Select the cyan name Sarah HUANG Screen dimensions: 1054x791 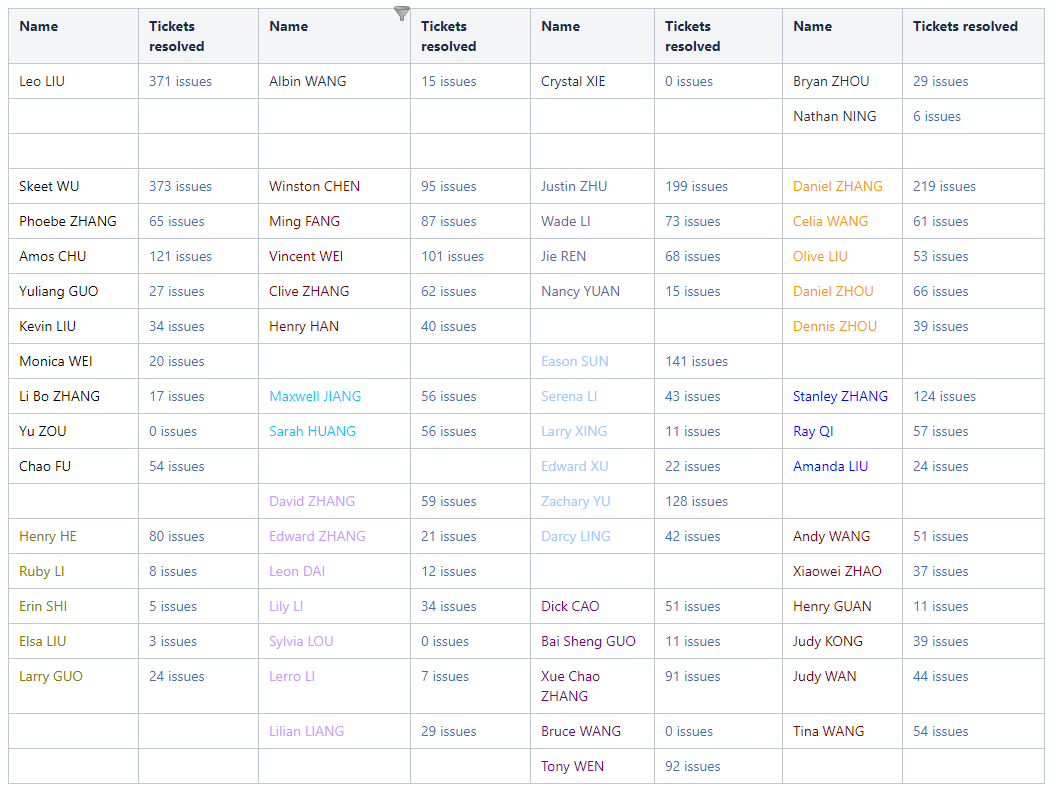pos(313,431)
